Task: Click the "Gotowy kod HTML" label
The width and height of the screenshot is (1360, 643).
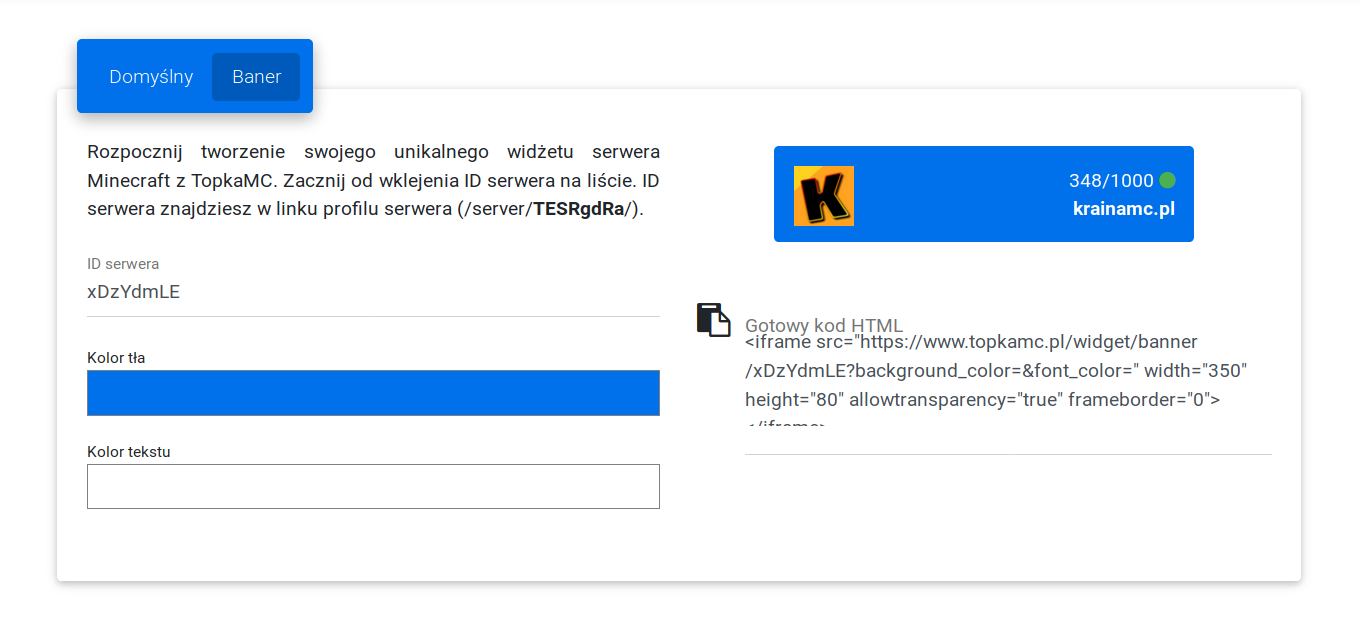Action: (824, 326)
